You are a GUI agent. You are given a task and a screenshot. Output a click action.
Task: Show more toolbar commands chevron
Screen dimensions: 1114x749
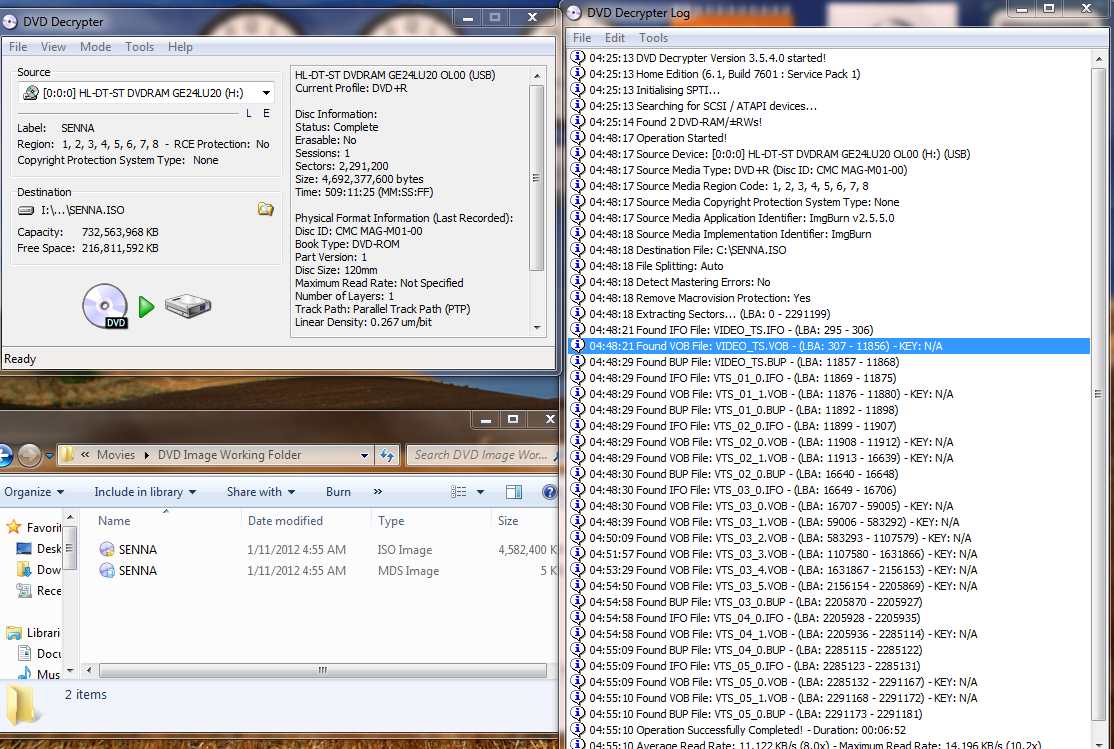377,492
